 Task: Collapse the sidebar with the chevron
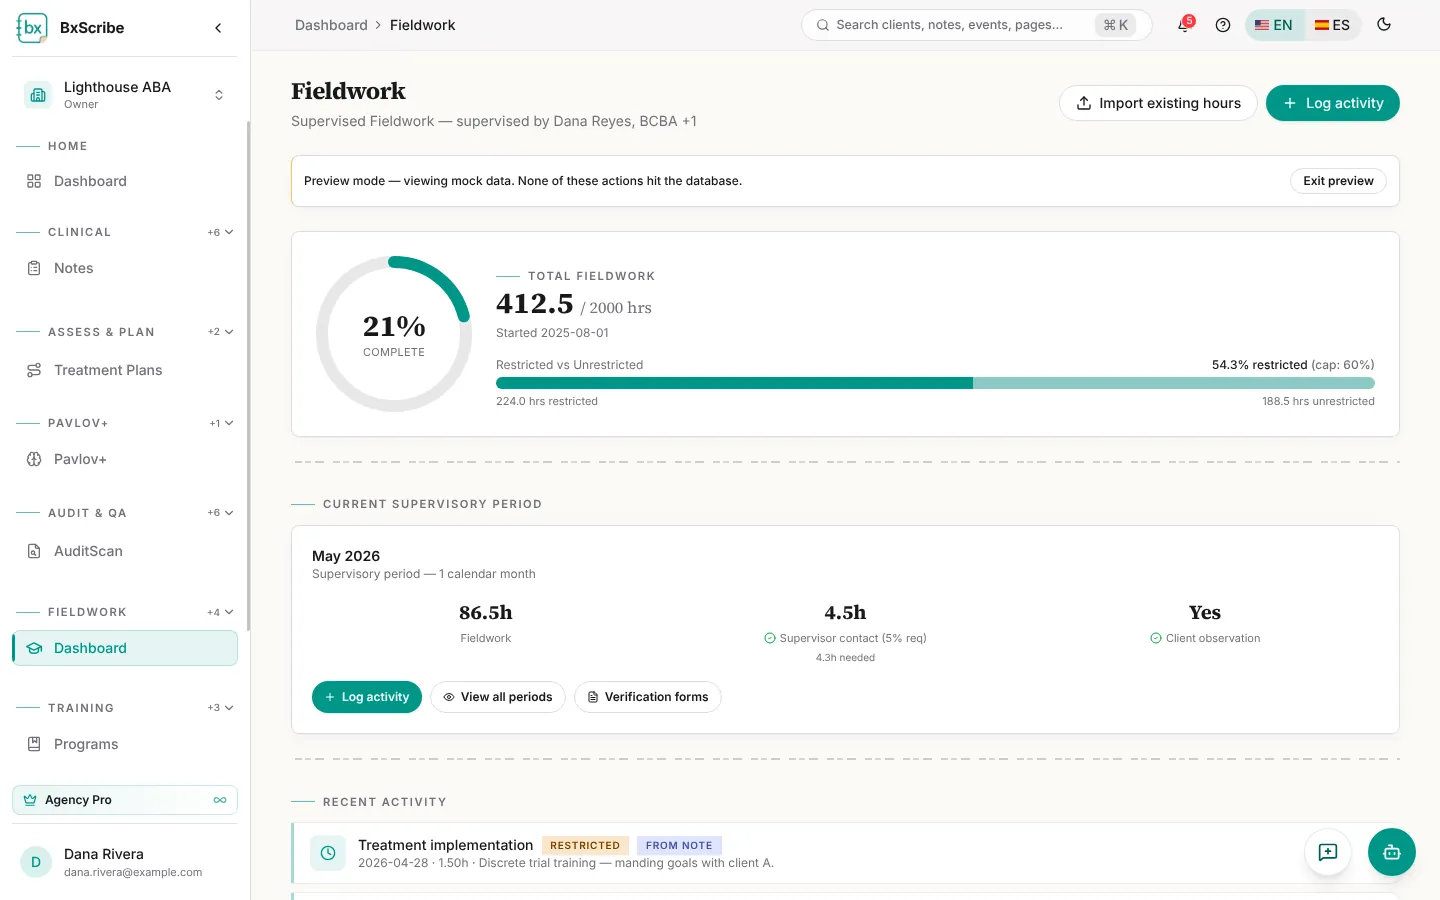pos(218,28)
